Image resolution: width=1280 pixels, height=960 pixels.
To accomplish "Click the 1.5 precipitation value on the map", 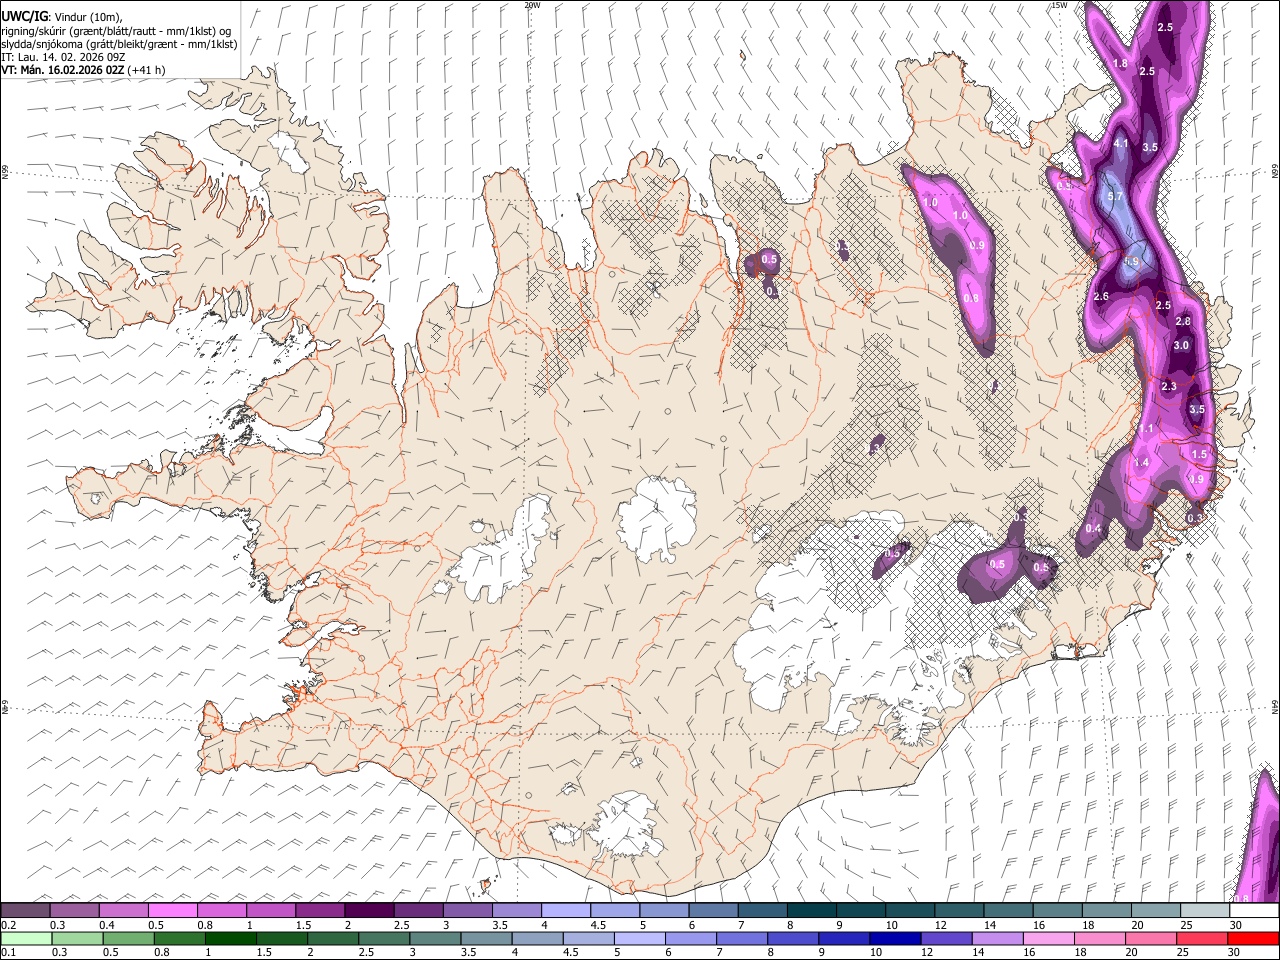I will pyautogui.click(x=1200, y=454).
